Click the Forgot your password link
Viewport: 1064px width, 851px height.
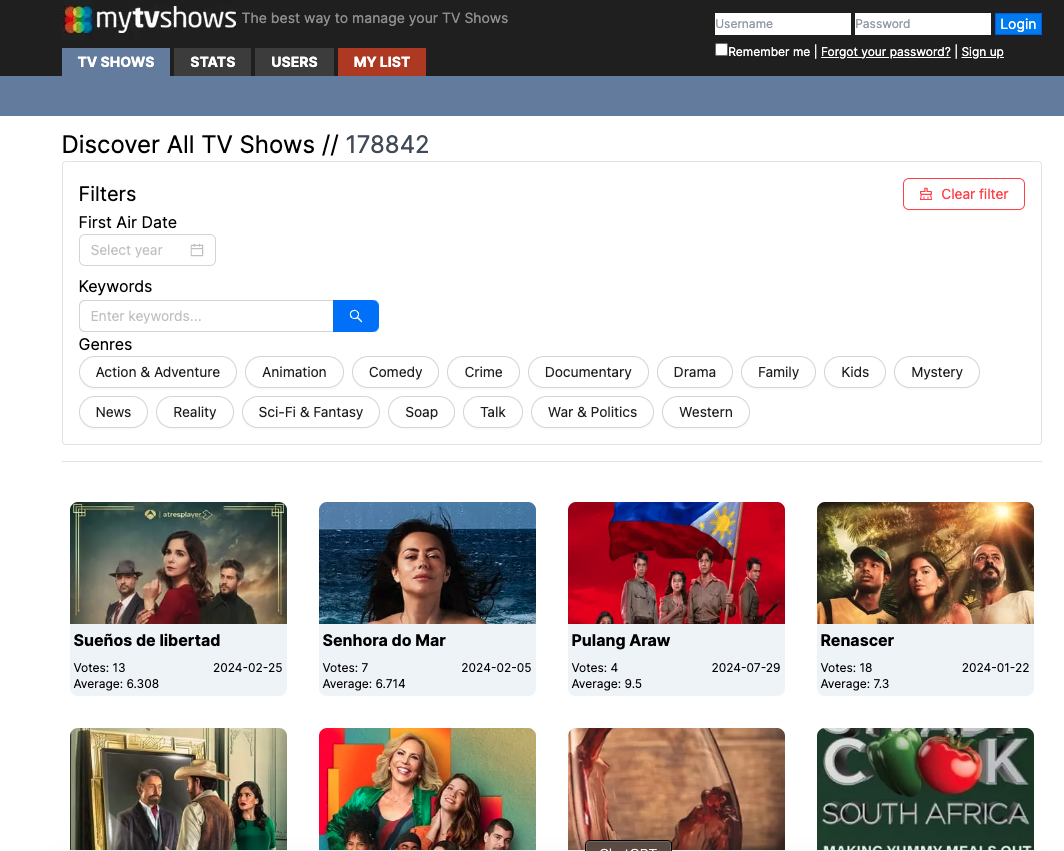pyautogui.click(x=885, y=51)
